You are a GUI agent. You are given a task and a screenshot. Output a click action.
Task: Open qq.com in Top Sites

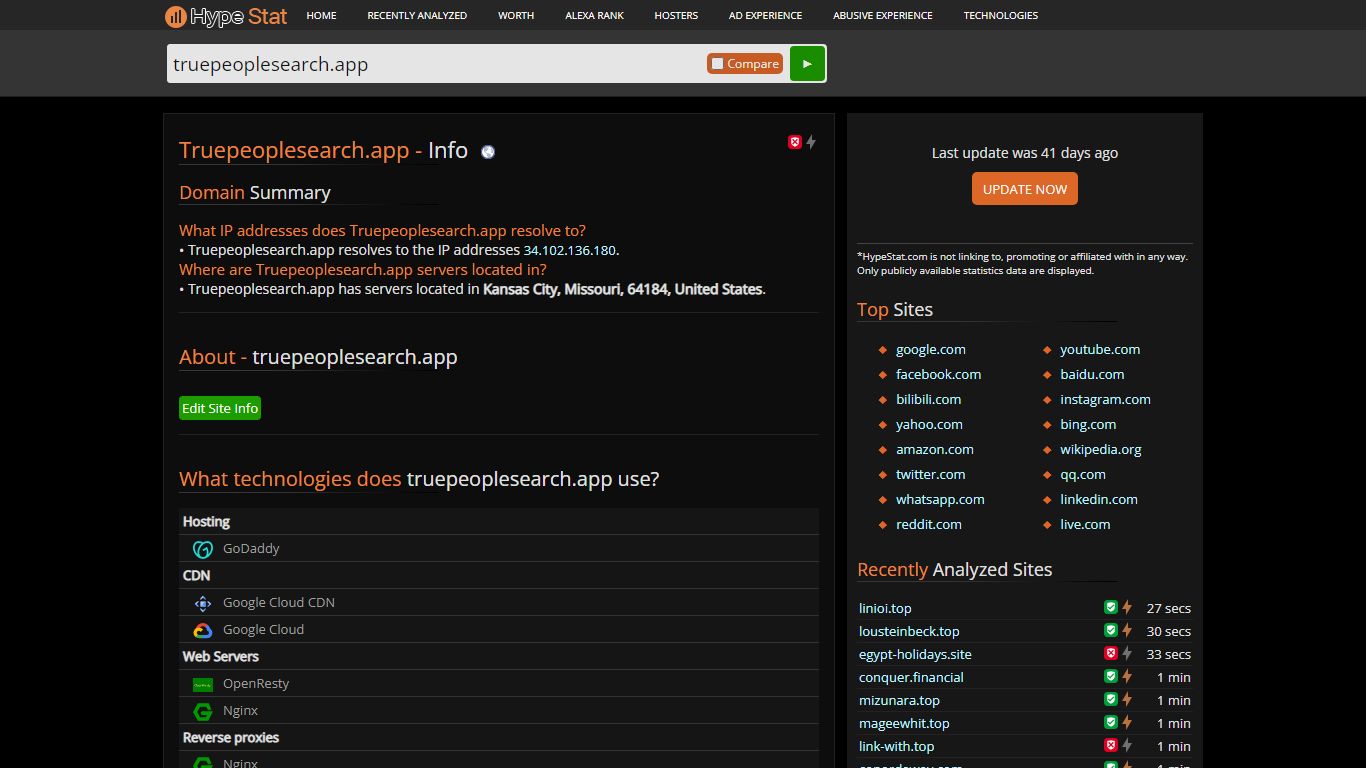point(1083,475)
